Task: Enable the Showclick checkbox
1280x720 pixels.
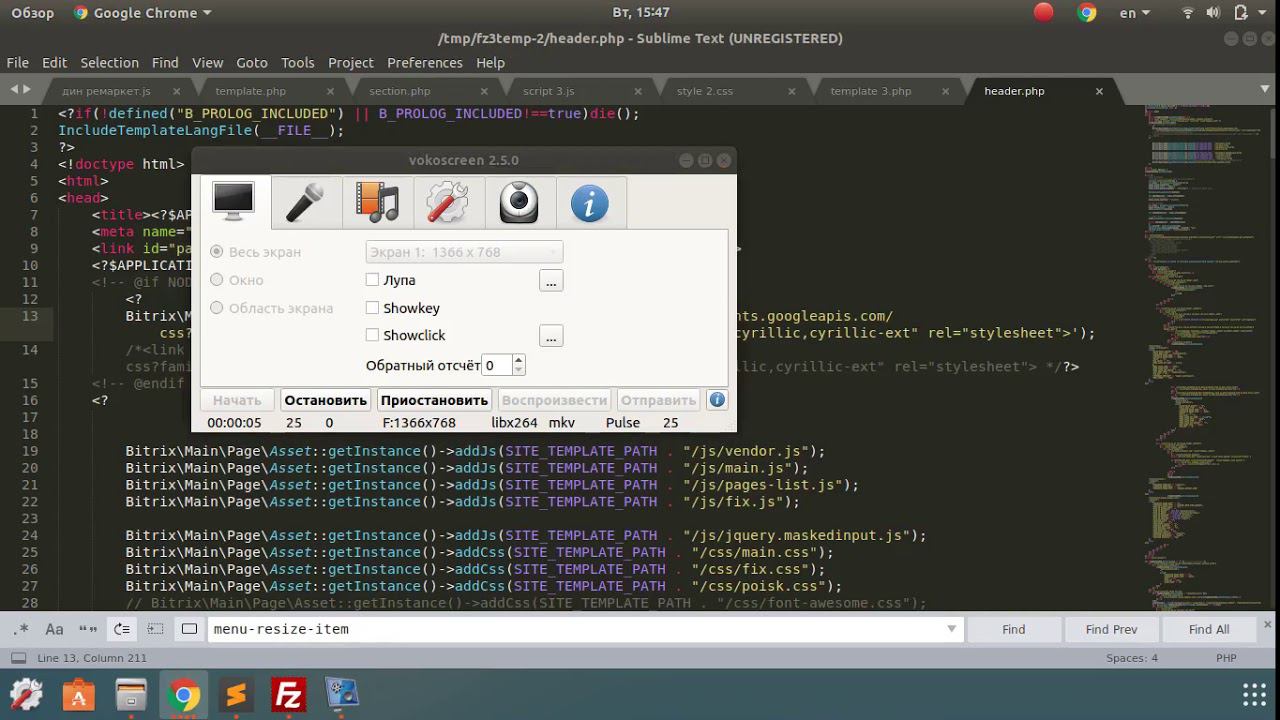Action: tap(372, 335)
